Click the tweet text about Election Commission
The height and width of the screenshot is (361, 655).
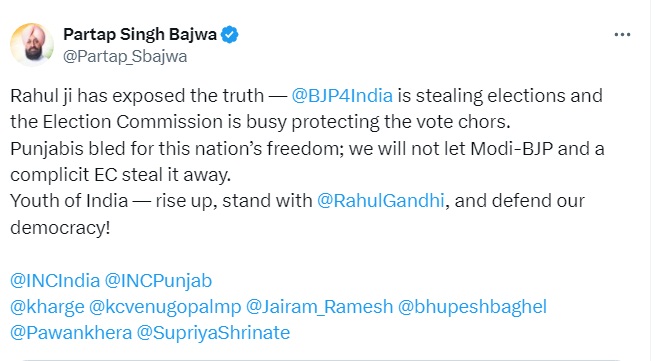click(x=260, y=122)
